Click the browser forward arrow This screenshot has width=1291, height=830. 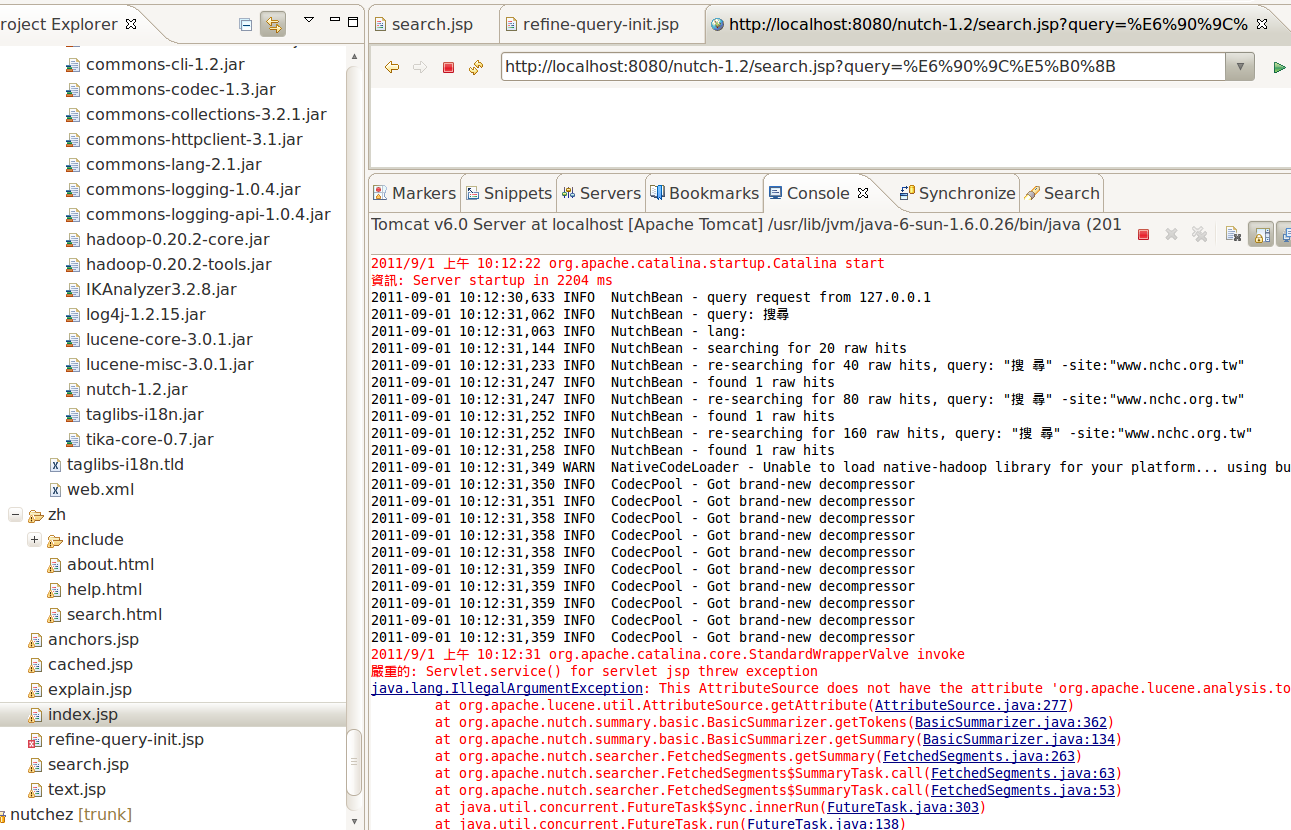pos(420,67)
